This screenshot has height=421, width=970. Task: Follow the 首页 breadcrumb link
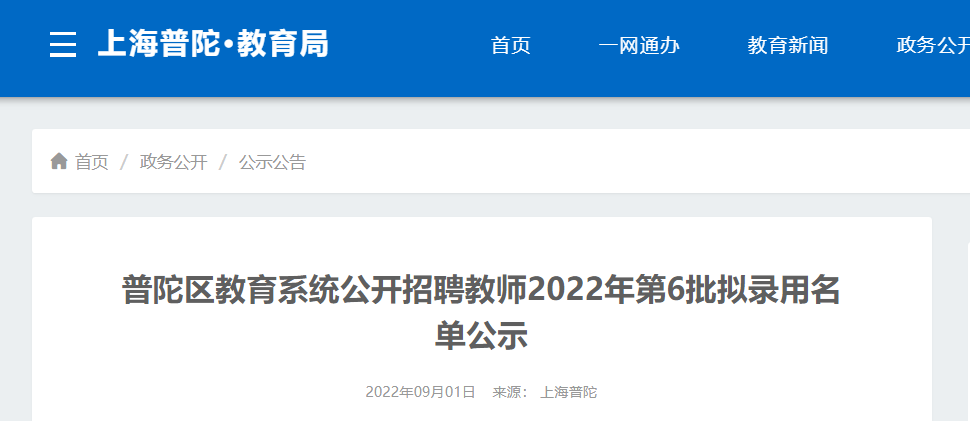(x=92, y=163)
